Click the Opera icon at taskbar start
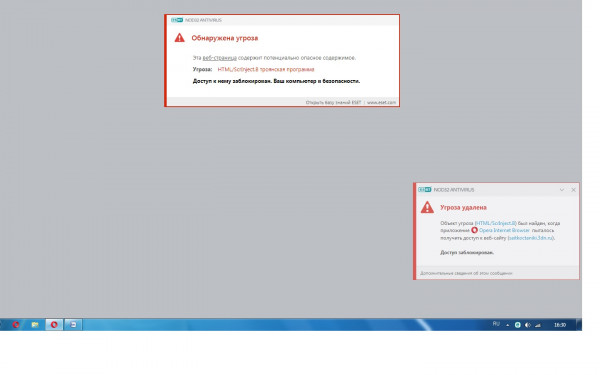 pos(16,324)
